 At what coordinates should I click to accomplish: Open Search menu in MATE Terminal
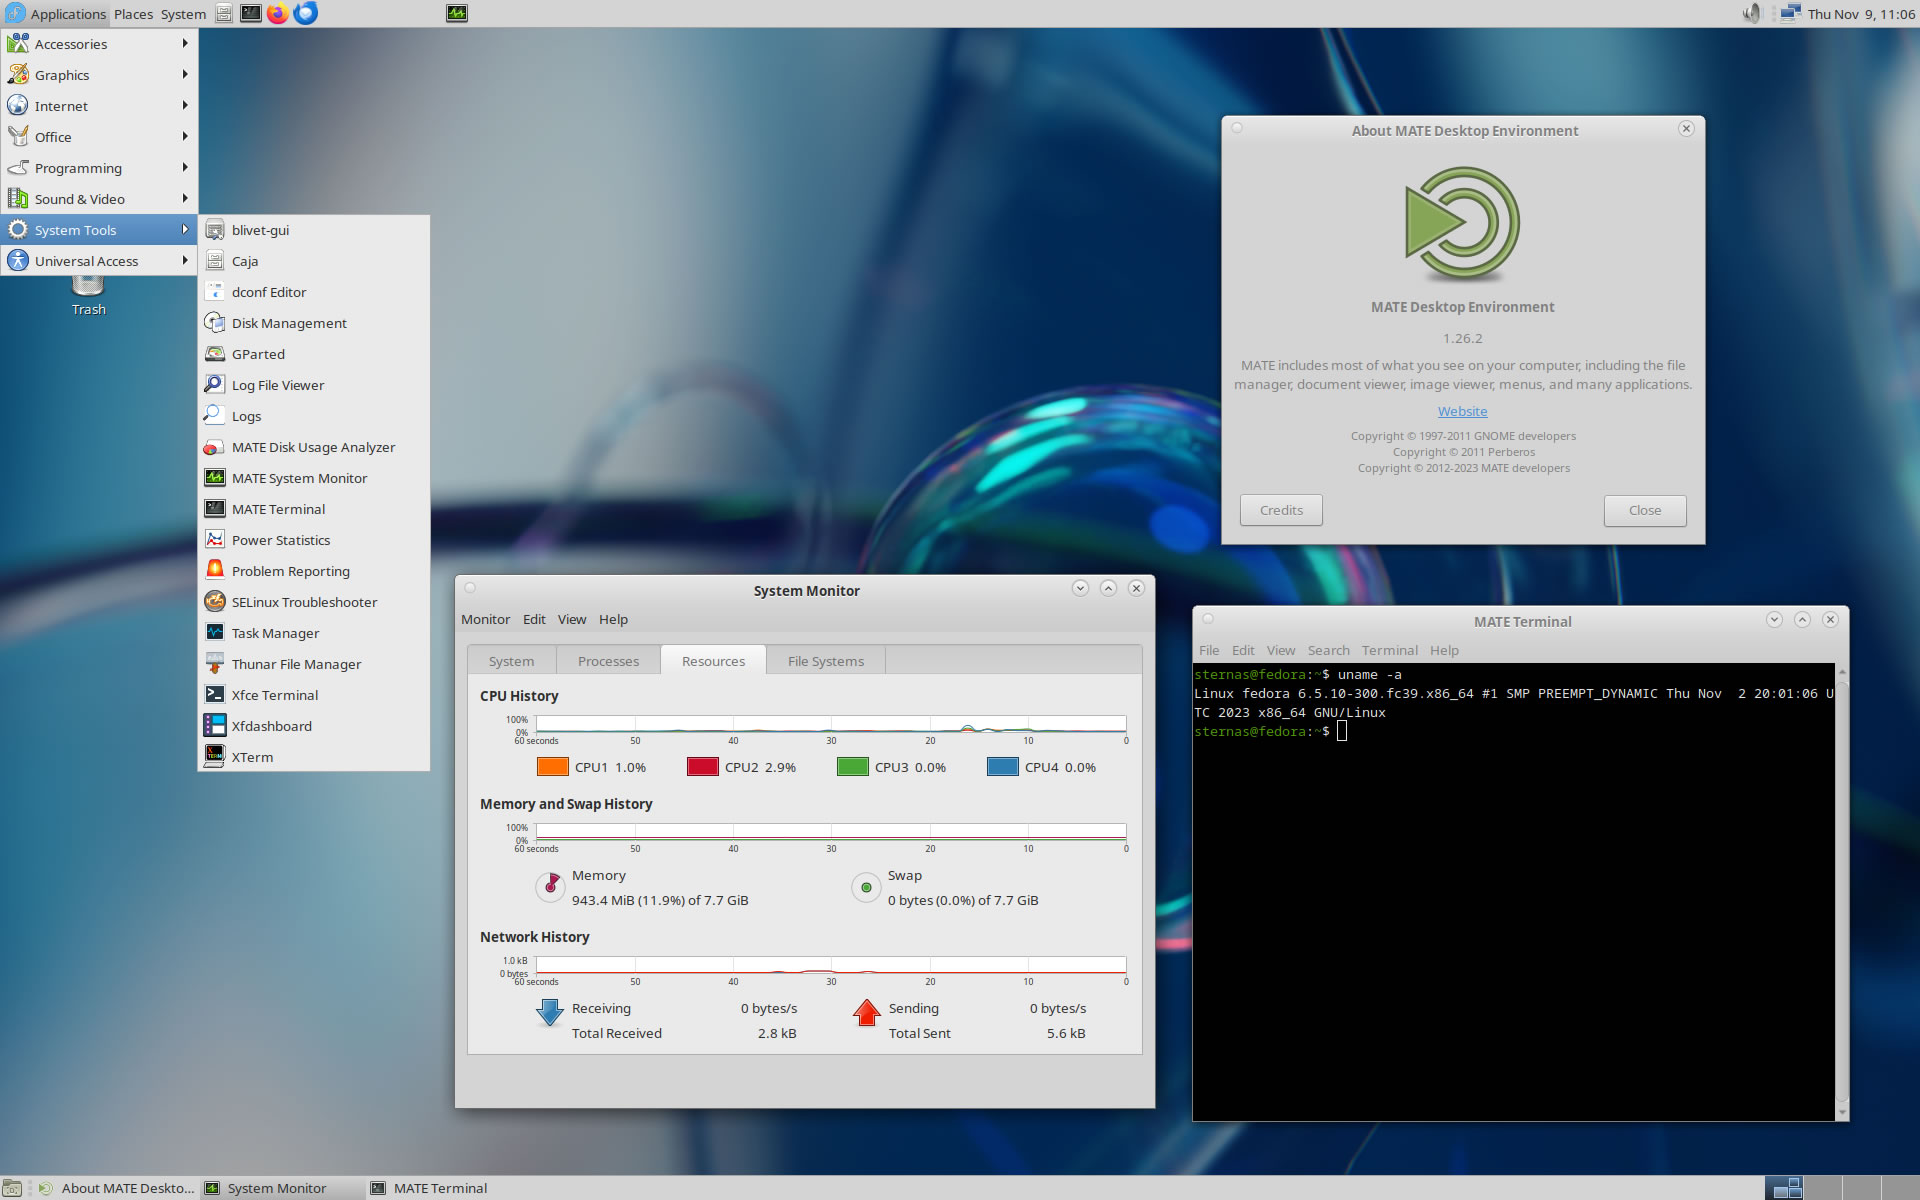click(x=1328, y=650)
